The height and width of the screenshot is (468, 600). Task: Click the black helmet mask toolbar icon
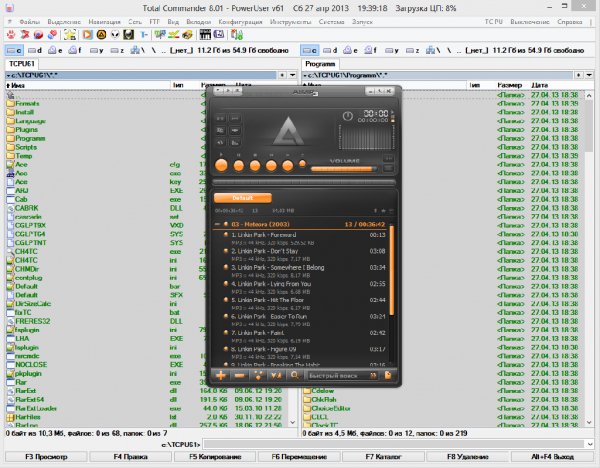129,35
